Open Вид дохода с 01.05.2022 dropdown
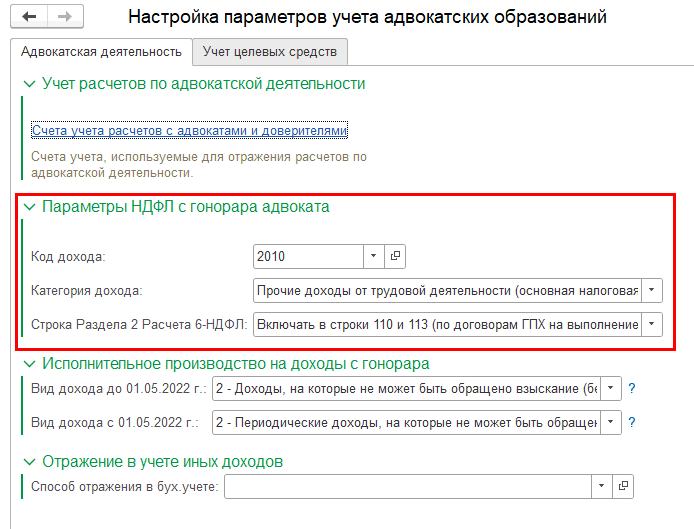This screenshot has width=694, height=529. 611,422
